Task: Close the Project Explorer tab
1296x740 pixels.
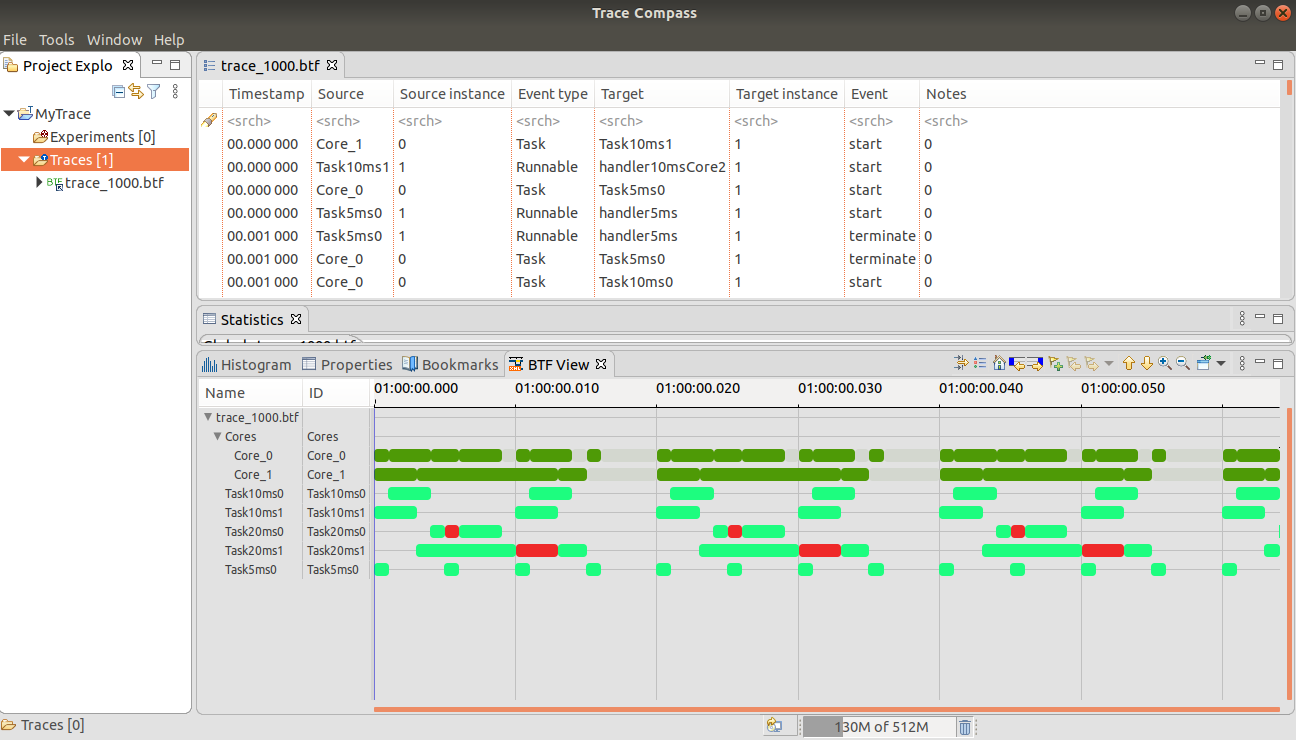Action: [x=127, y=65]
